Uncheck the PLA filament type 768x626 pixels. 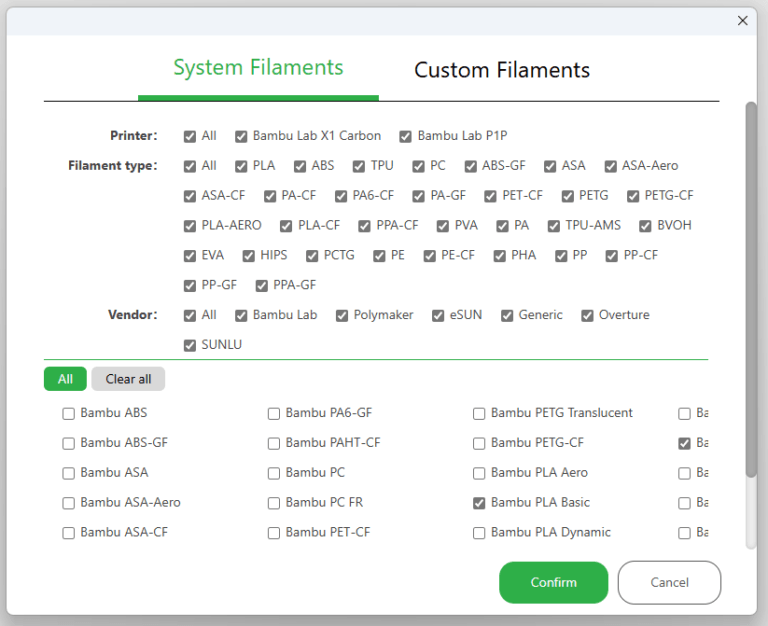pyautogui.click(x=242, y=166)
